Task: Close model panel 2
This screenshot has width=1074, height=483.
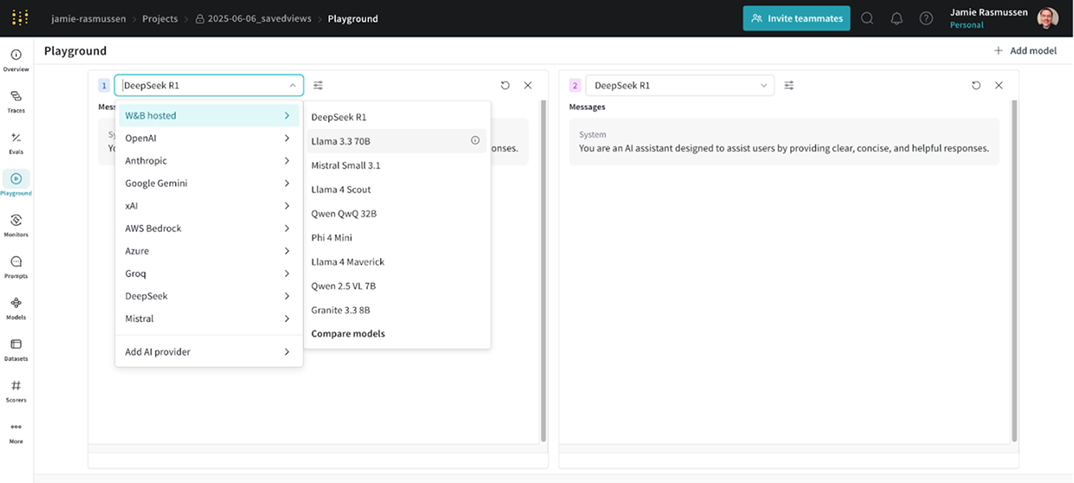Action: pyautogui.click(x=999, y=86)
